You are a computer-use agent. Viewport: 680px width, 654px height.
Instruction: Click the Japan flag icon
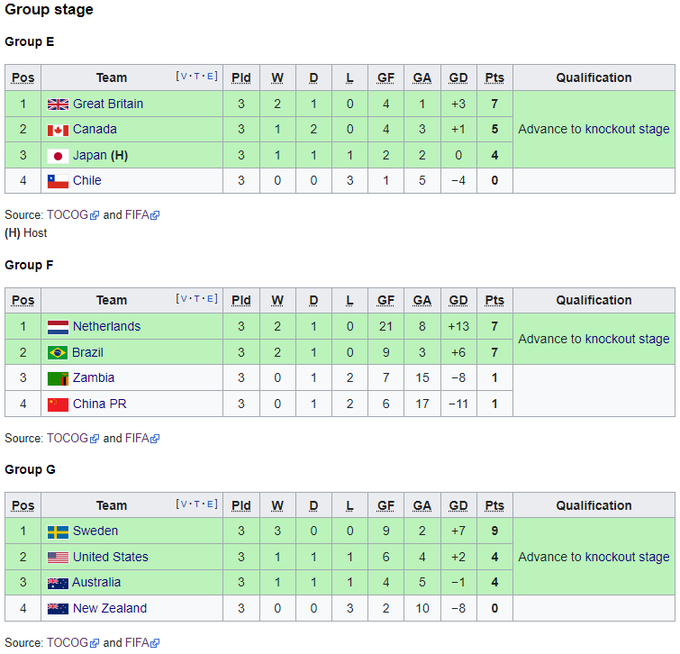pyautogui.click(x=57, y=156)
